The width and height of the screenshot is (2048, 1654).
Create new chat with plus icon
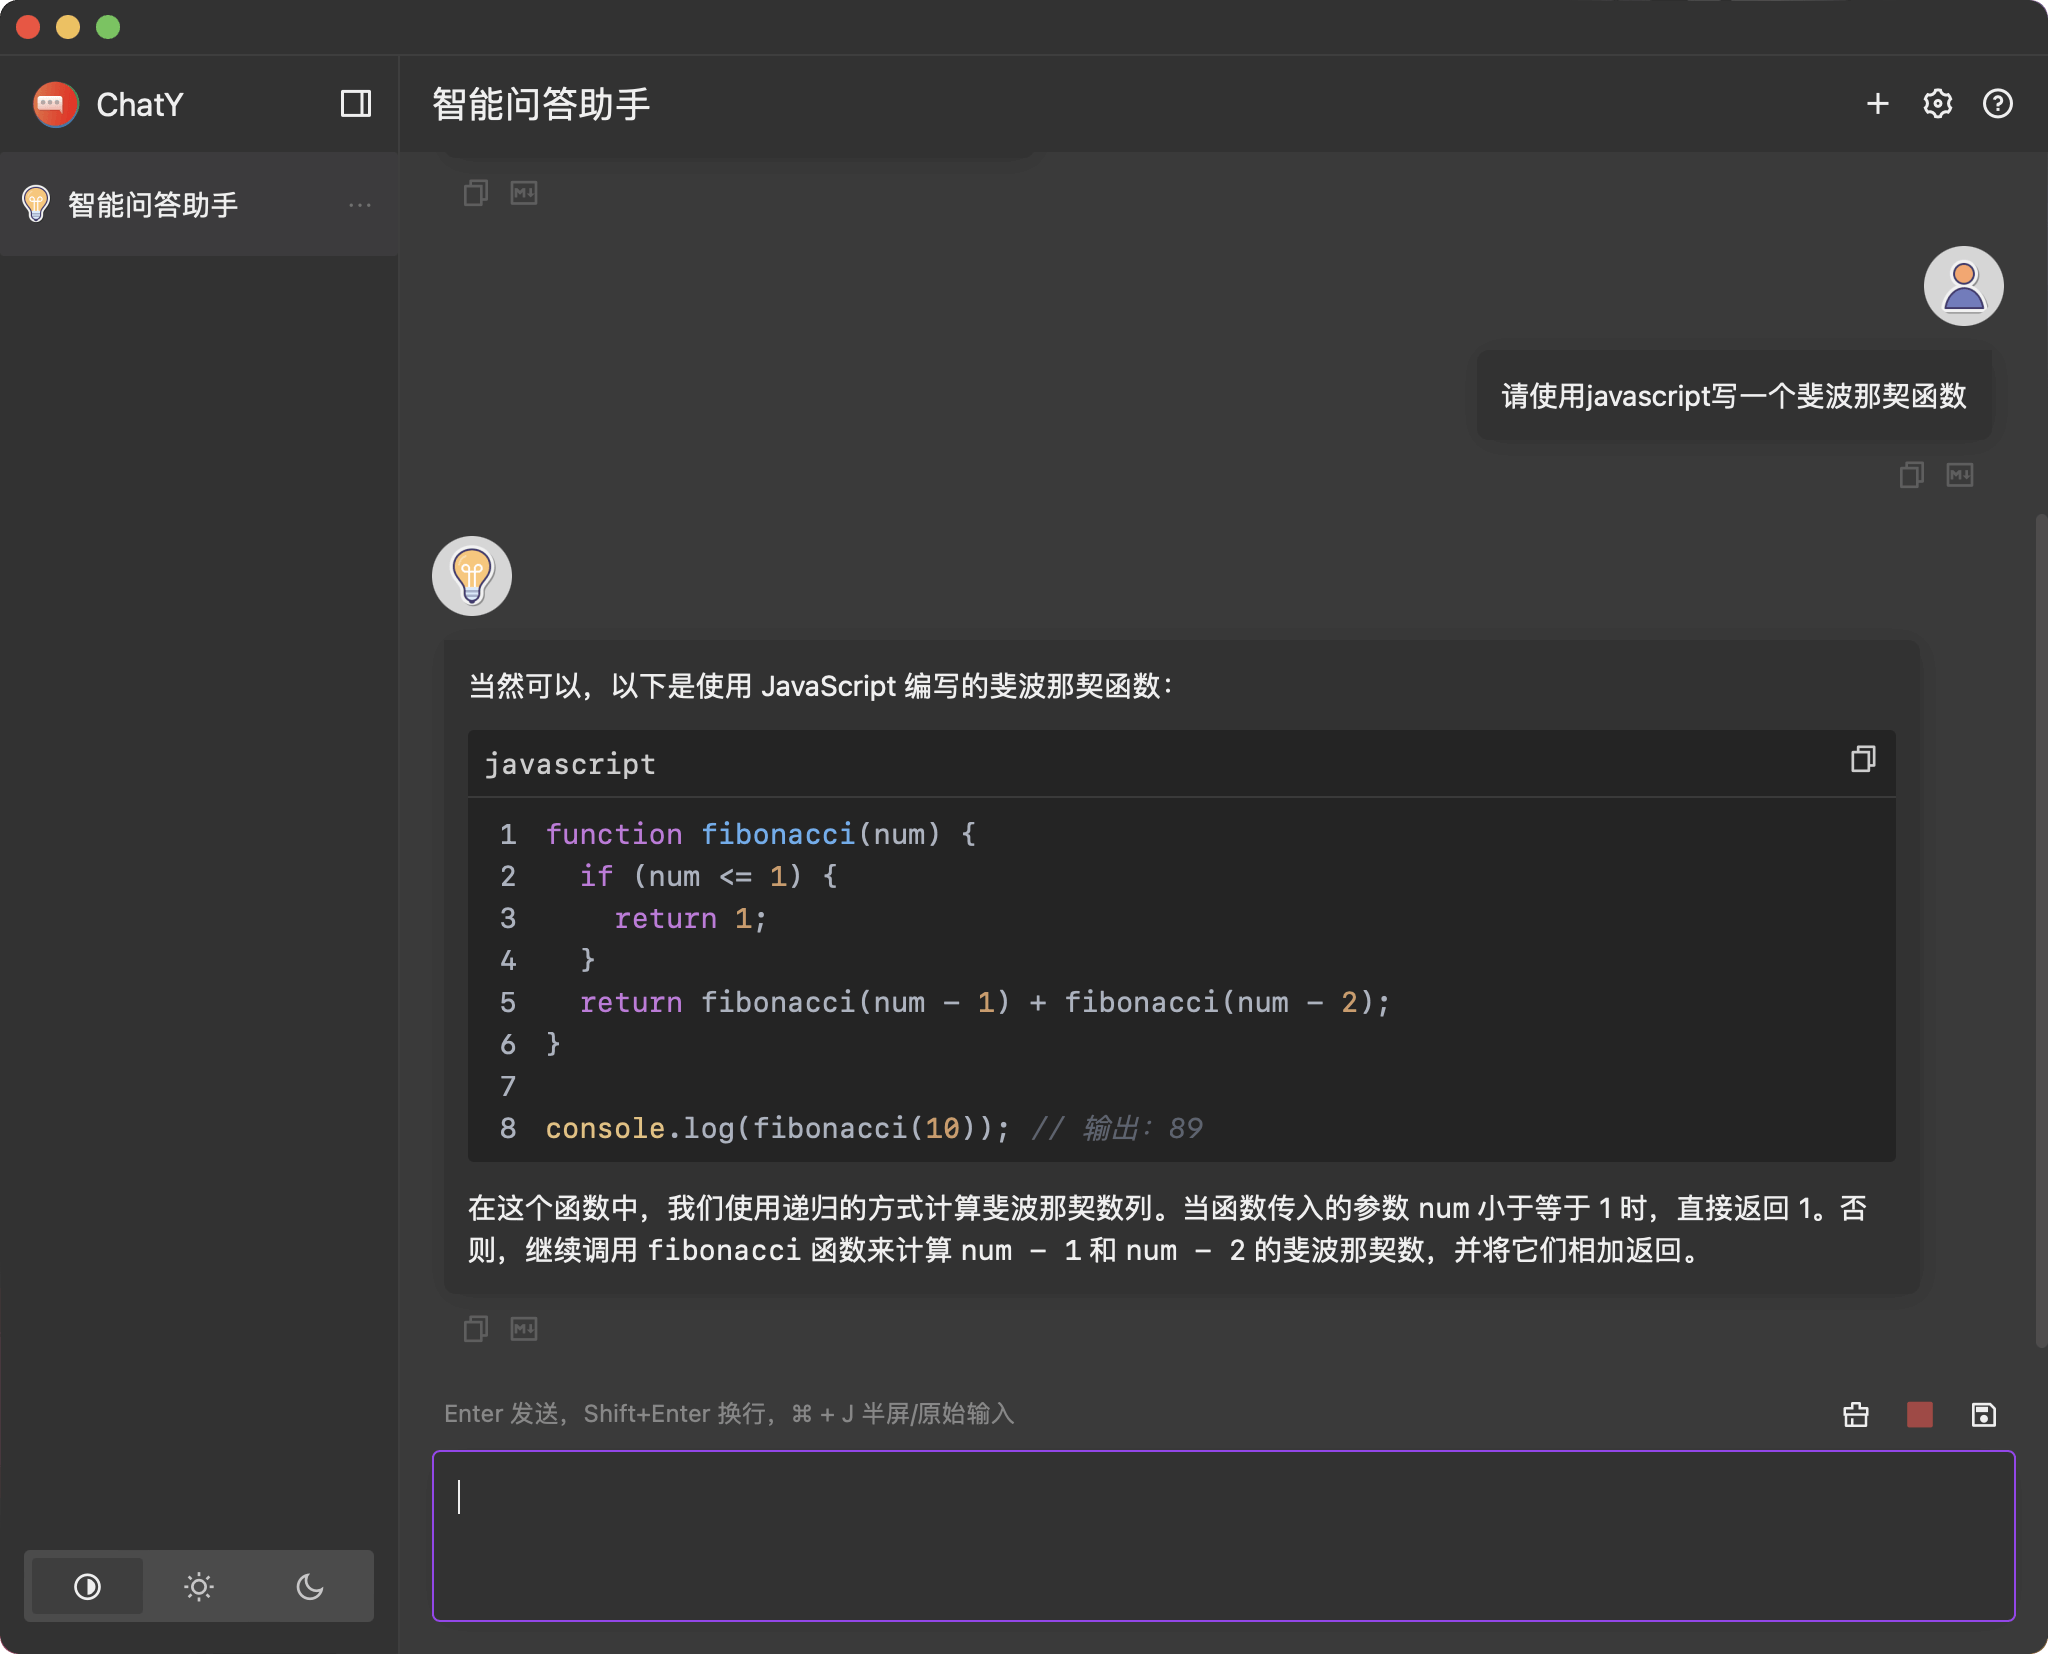coord(1877,104)
